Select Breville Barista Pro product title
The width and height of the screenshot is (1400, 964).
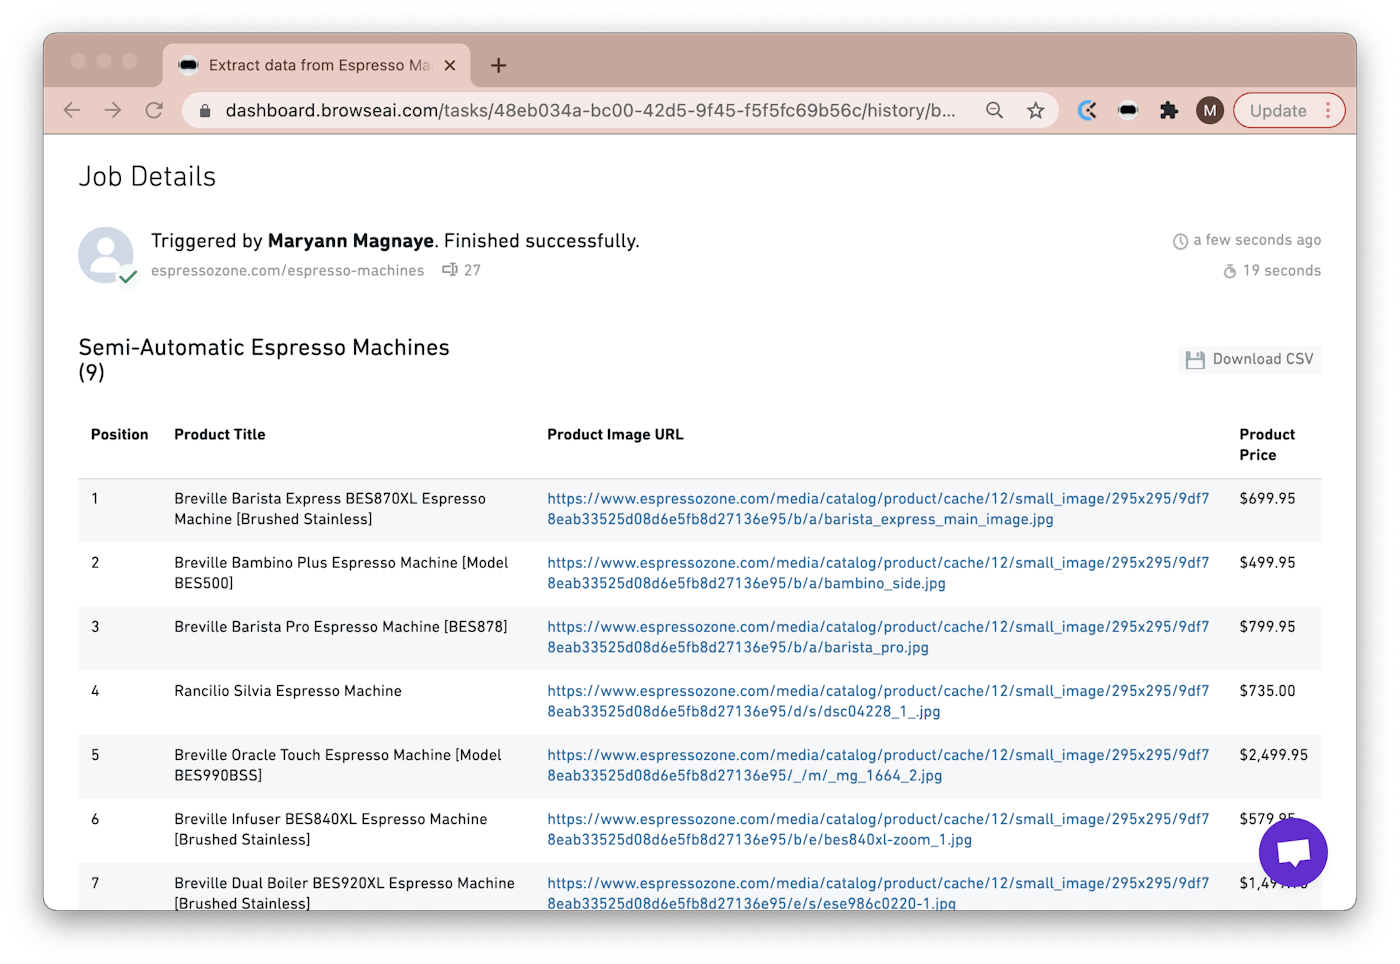(341, 627)
